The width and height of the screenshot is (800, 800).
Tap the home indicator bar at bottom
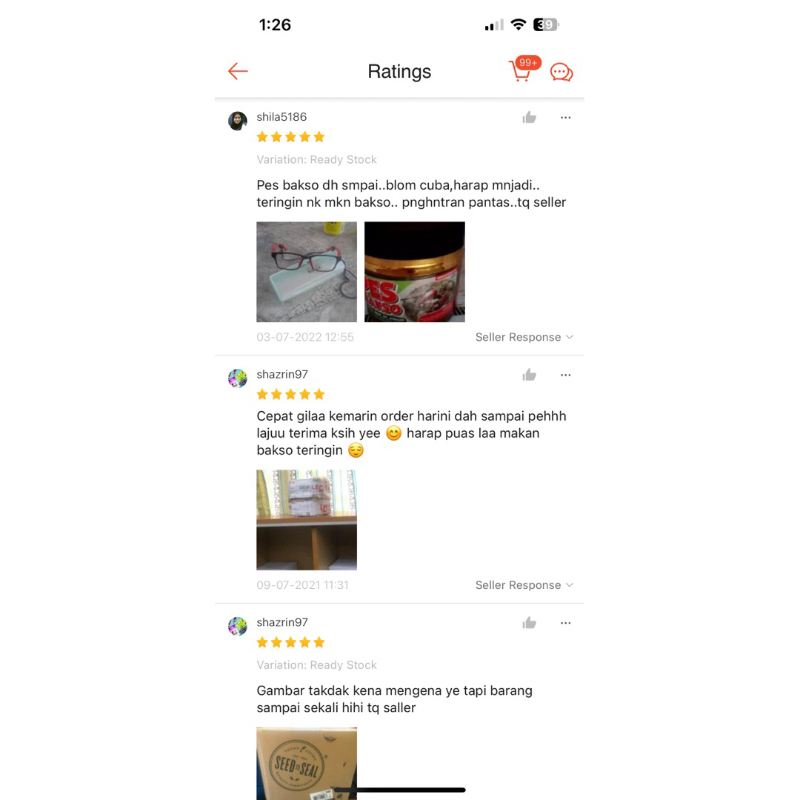pyautogui.click(x=400, y=790)
